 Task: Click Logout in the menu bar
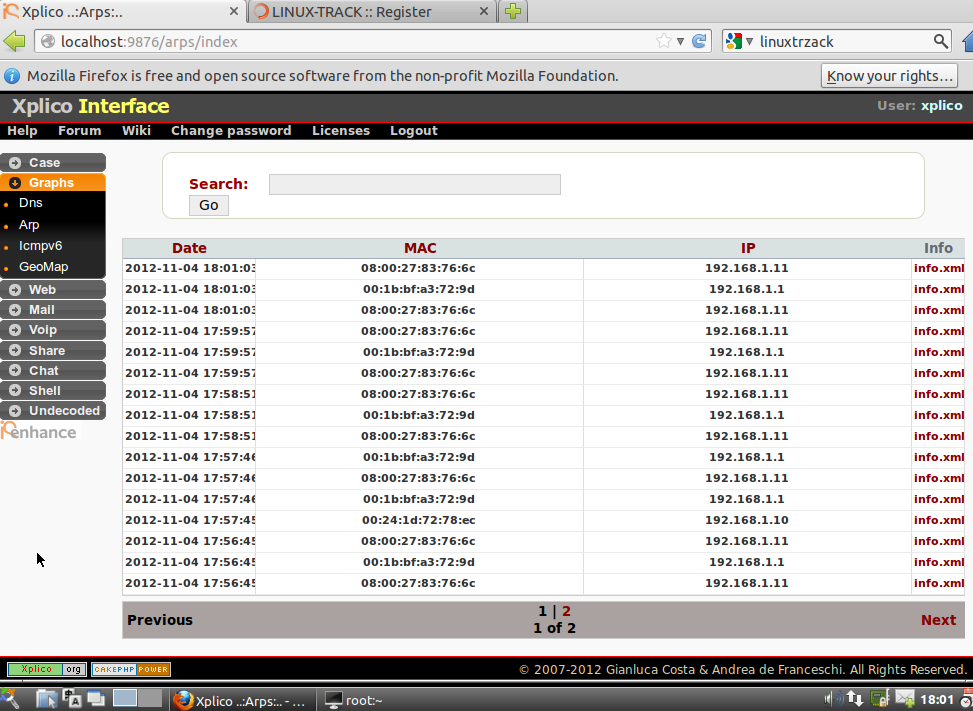point(414,131)
